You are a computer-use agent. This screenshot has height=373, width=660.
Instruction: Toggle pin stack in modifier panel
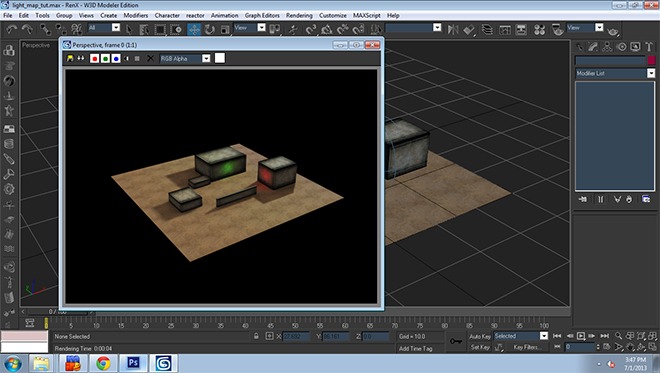[583, 199]
